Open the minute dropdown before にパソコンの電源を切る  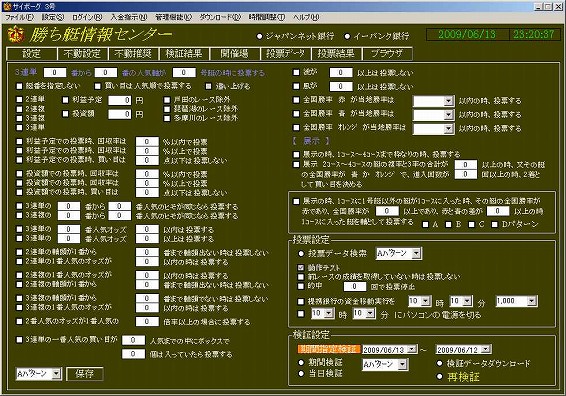[370, 313]
